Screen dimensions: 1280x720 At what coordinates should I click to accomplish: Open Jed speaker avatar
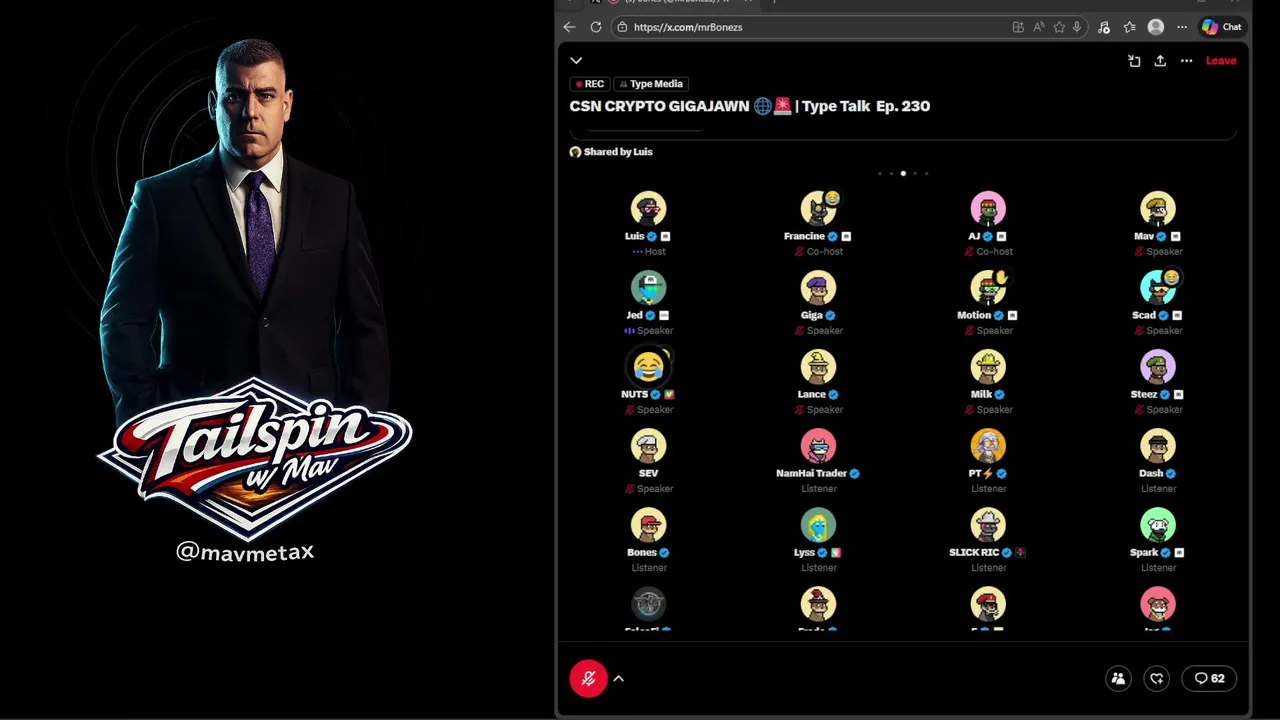pyautogui.click(x=649, y=287)
